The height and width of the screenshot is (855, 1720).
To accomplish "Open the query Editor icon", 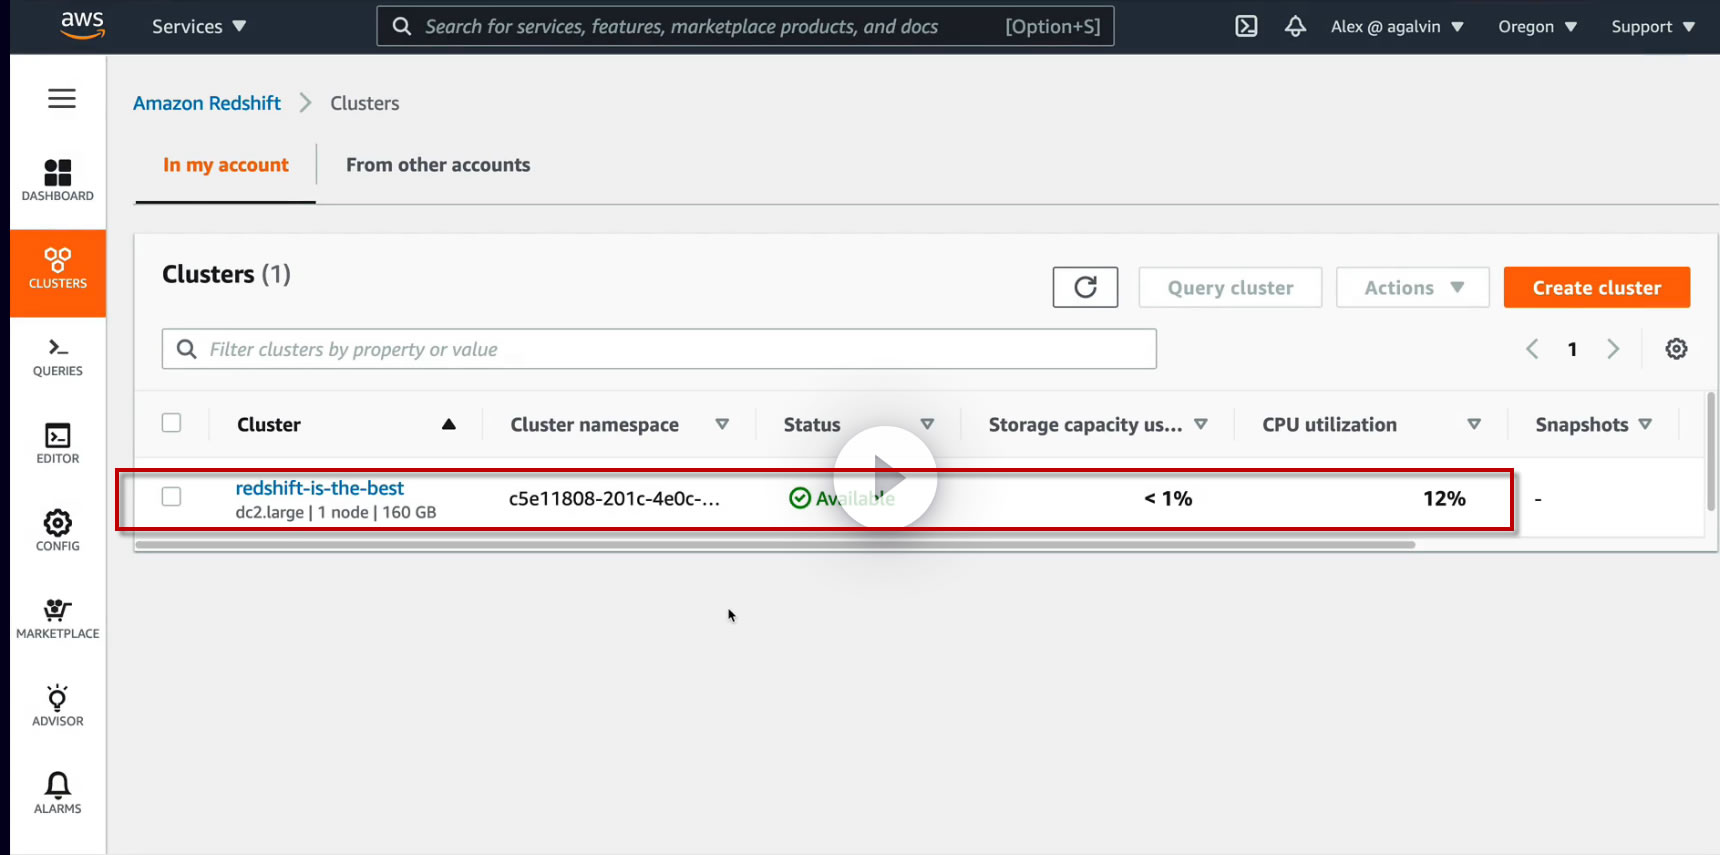I will click(58, 443).
